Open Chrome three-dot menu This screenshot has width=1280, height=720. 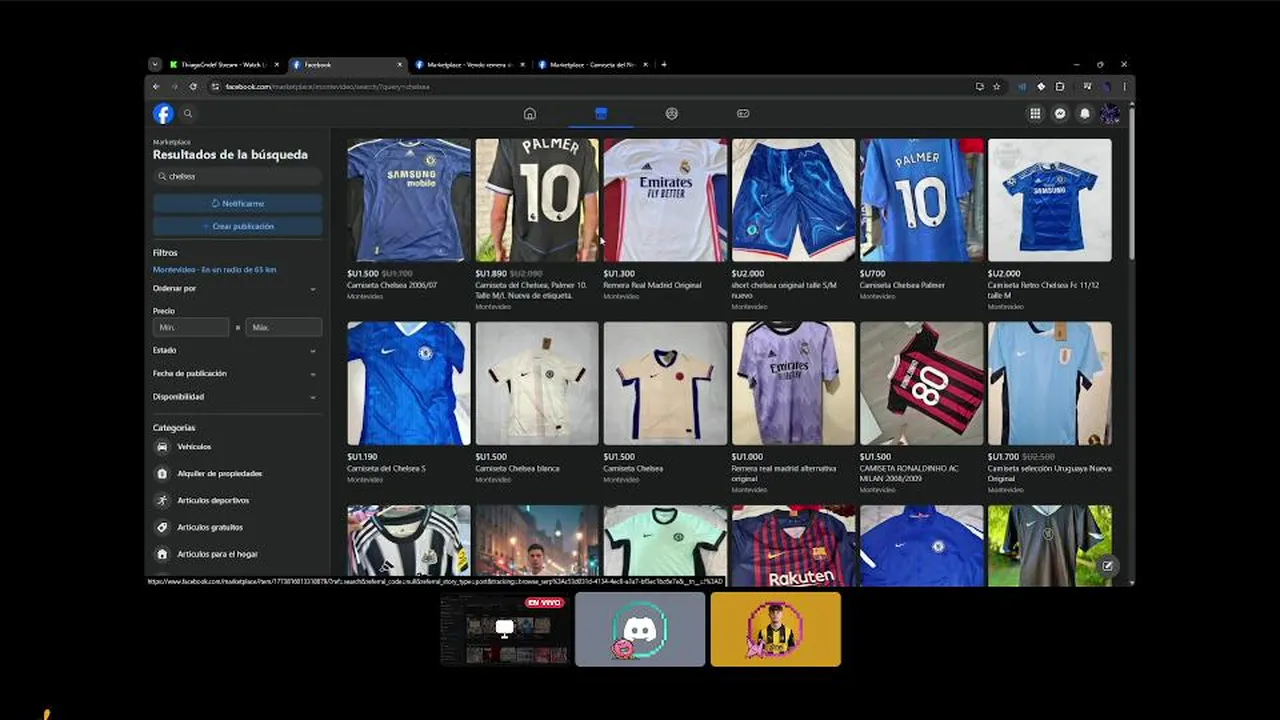(x=1124, y=87)
